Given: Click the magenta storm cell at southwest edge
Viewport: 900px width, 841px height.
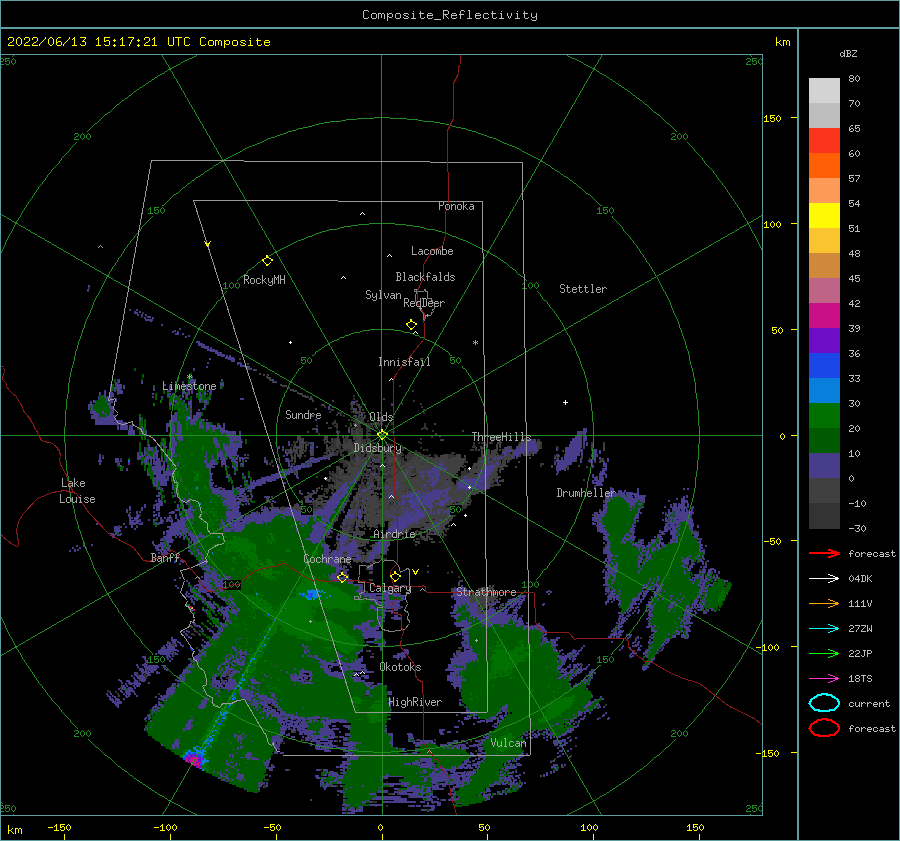Looking at the screenshot, I should pos(194,759).
